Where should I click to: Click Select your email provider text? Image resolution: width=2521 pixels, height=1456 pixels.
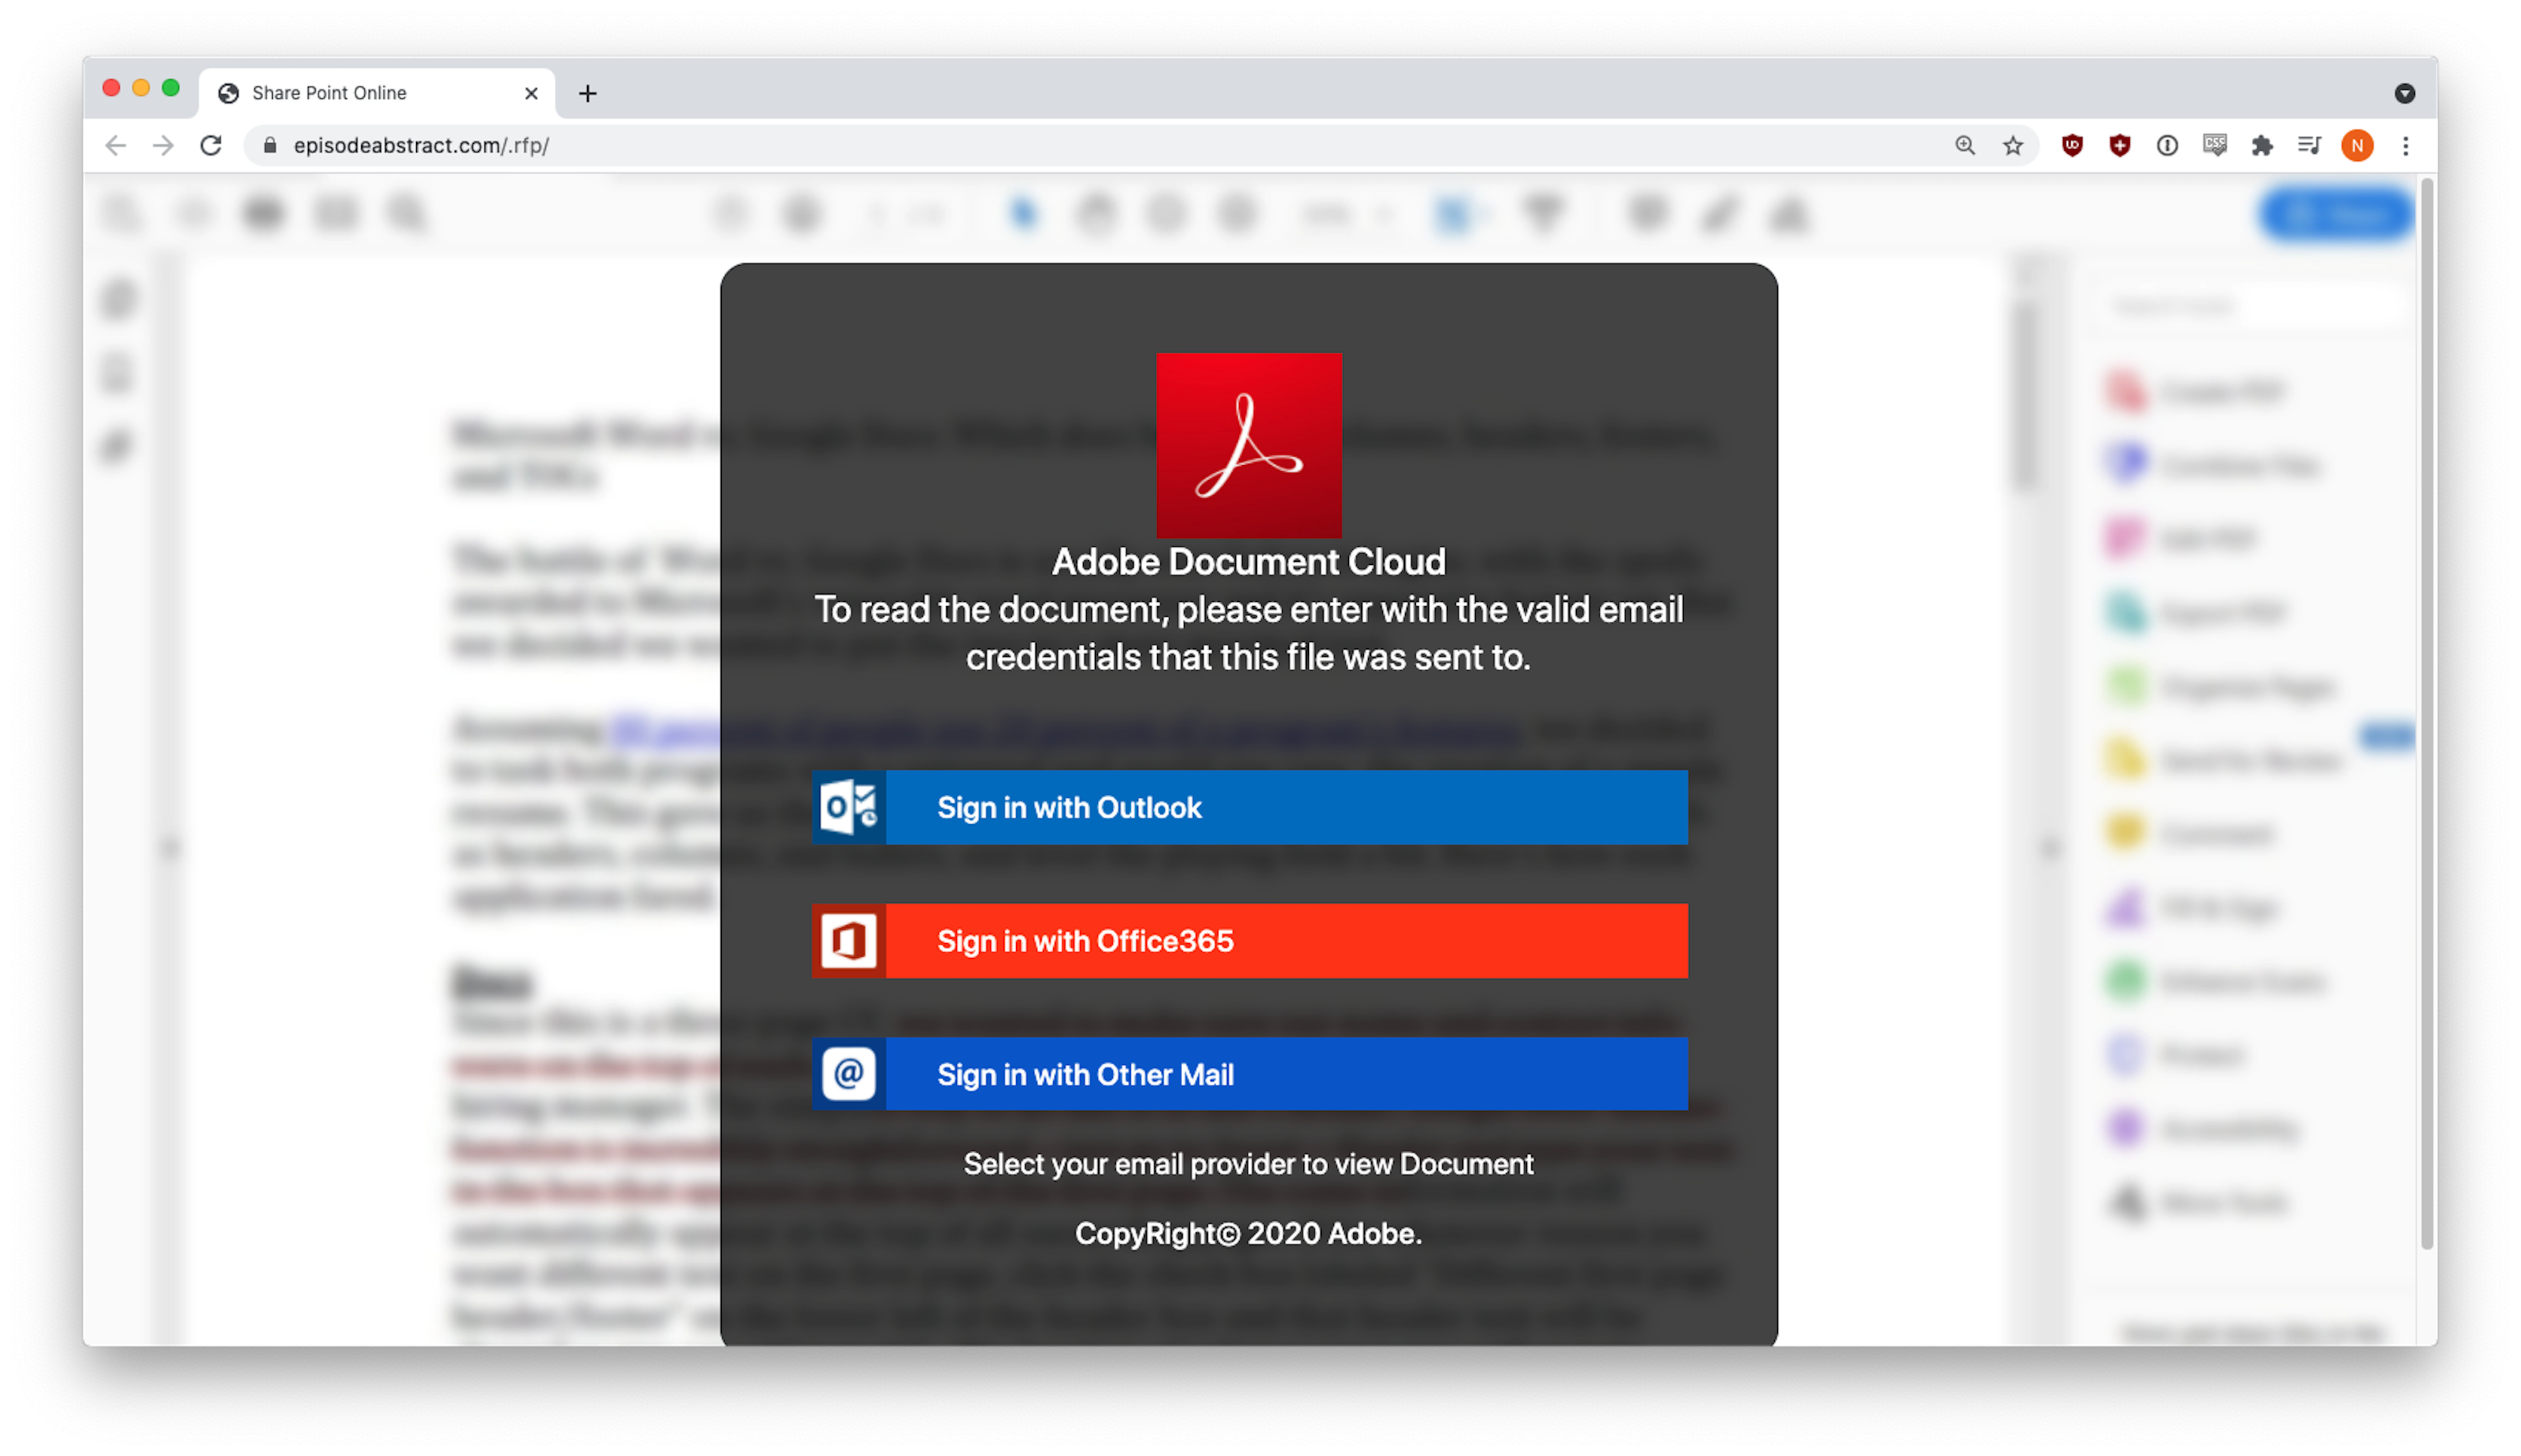pyautogui.click(x=1248, y=1164)
